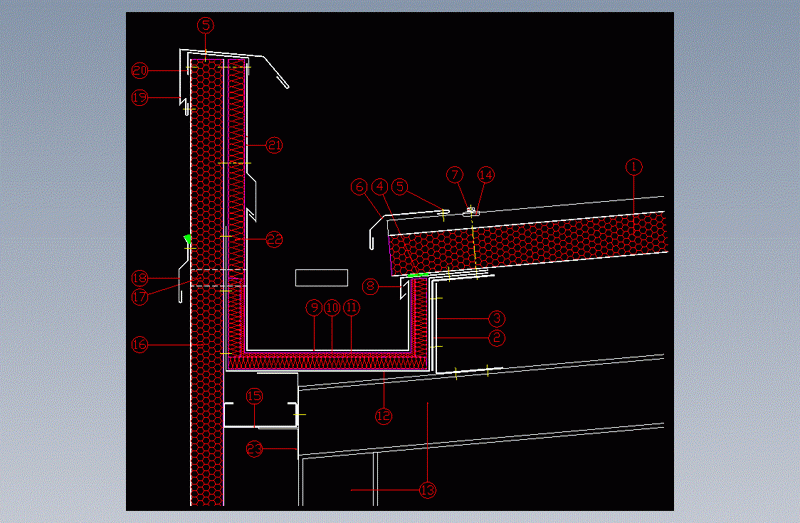This screenshot has width=800, height=523.
Task: Click callout bubble number 2
Action: (496, 338)
